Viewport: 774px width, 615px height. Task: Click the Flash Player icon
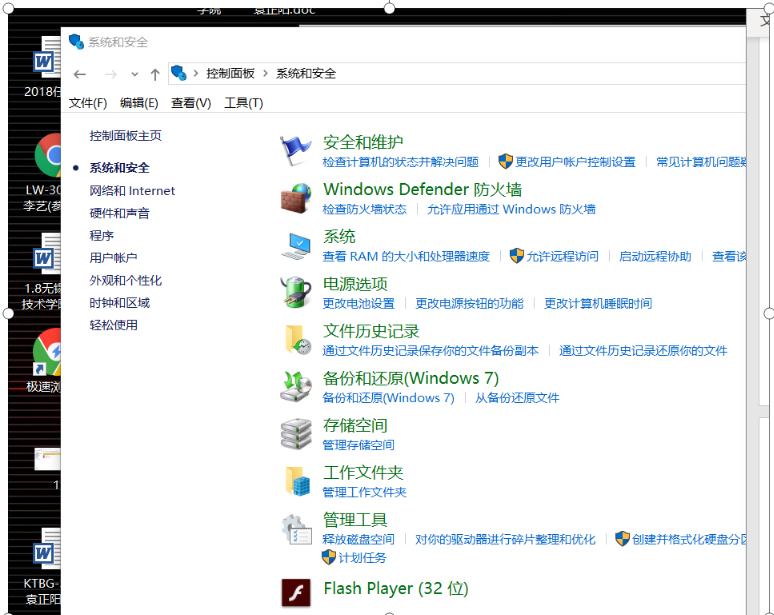tap(296, 592)
